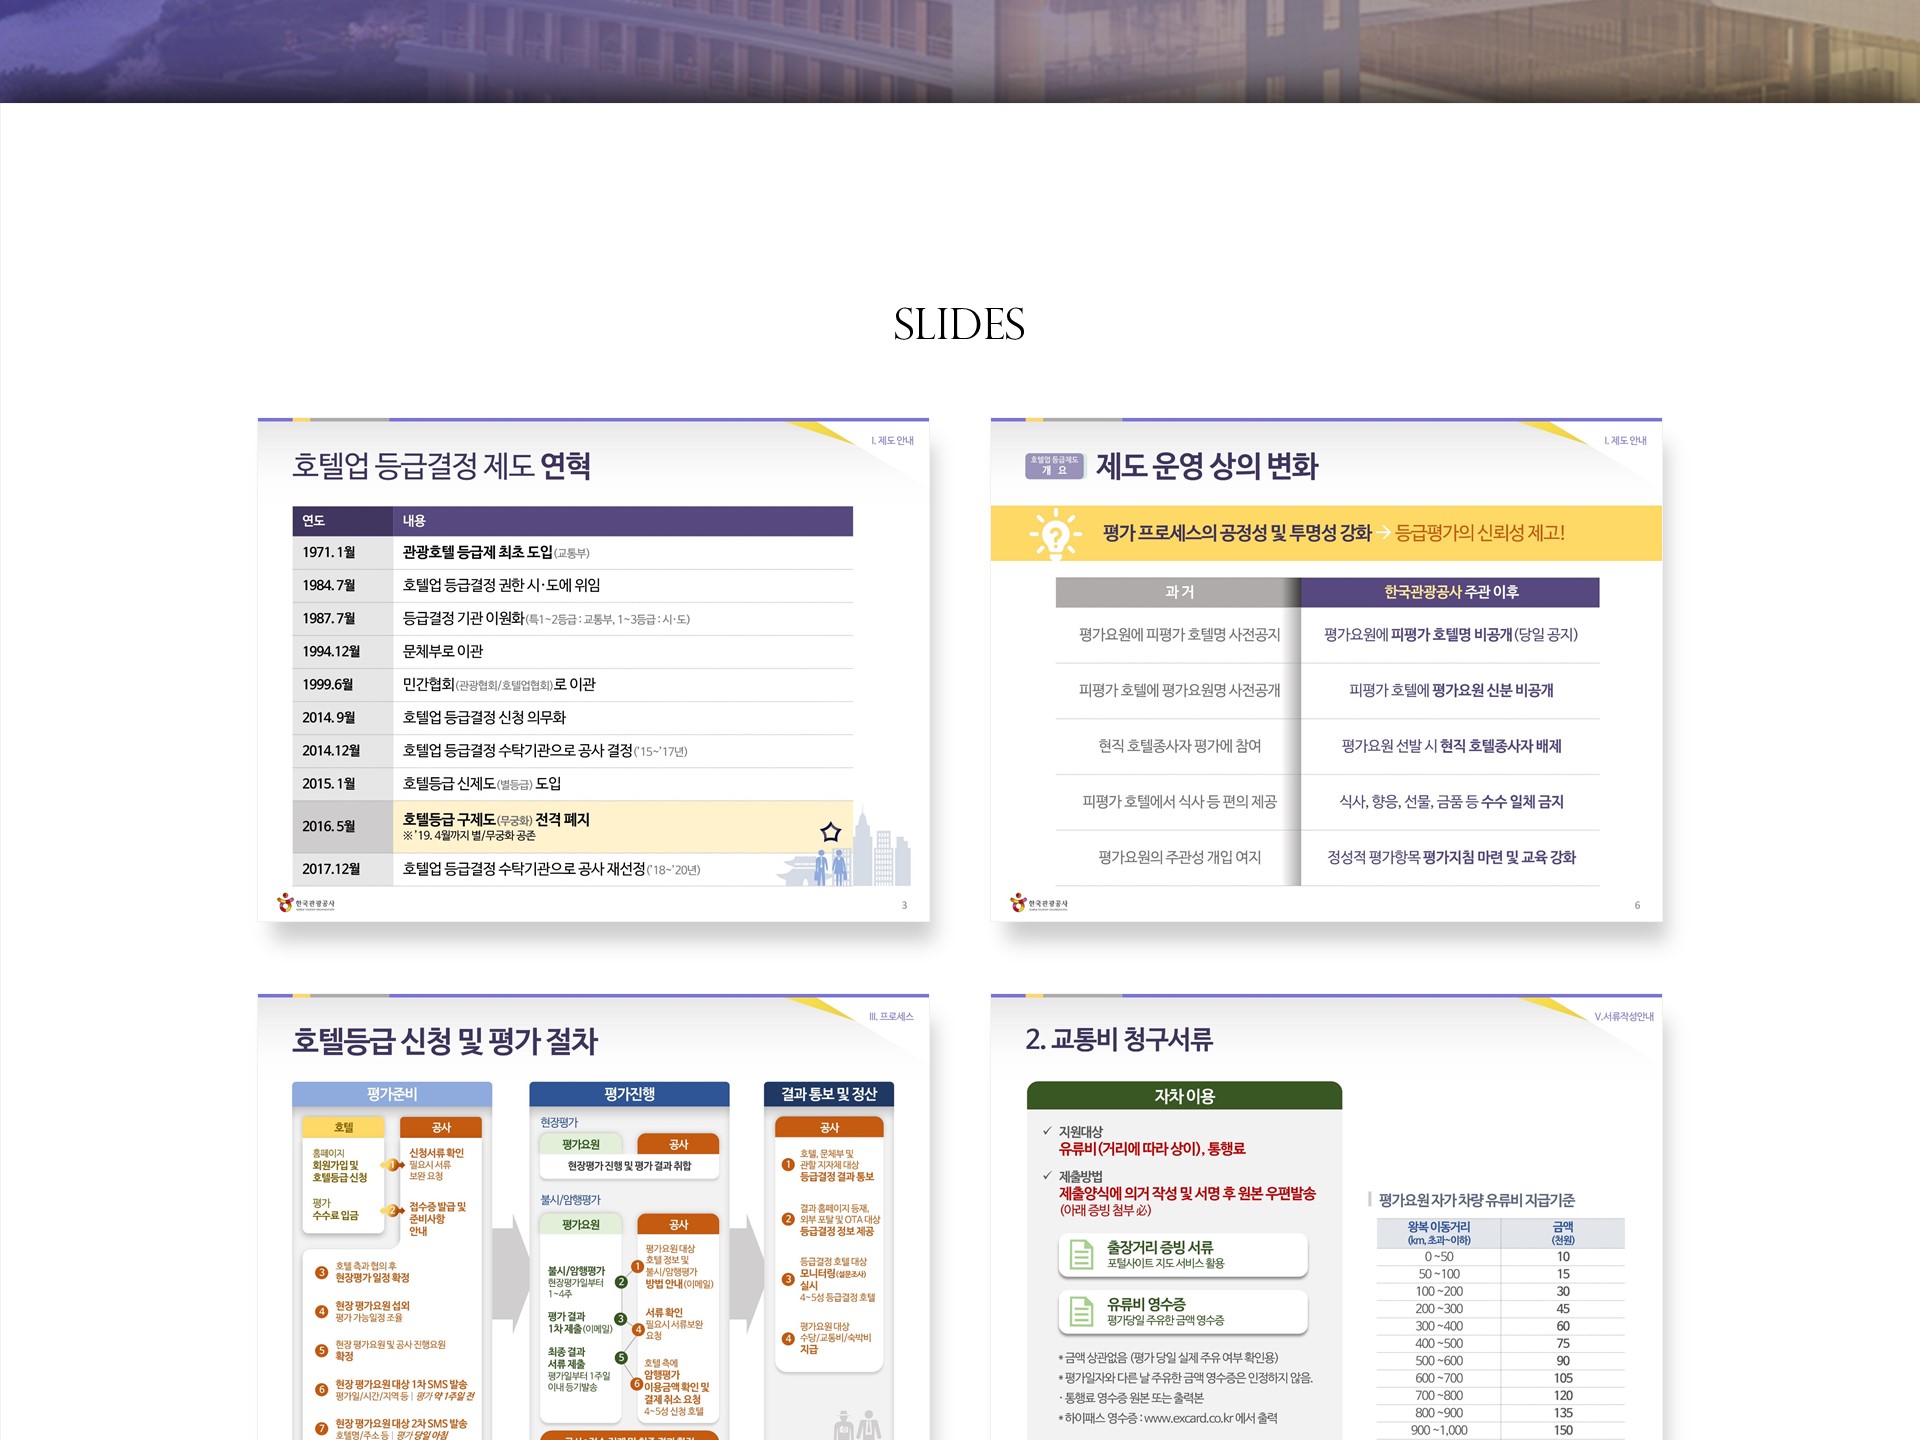The width and height of the screenshot is (1920, 1440).
Task: Select 식사, 향응, 선물, 금품 등 수수 일체 금지
Action: (1451, 802)
